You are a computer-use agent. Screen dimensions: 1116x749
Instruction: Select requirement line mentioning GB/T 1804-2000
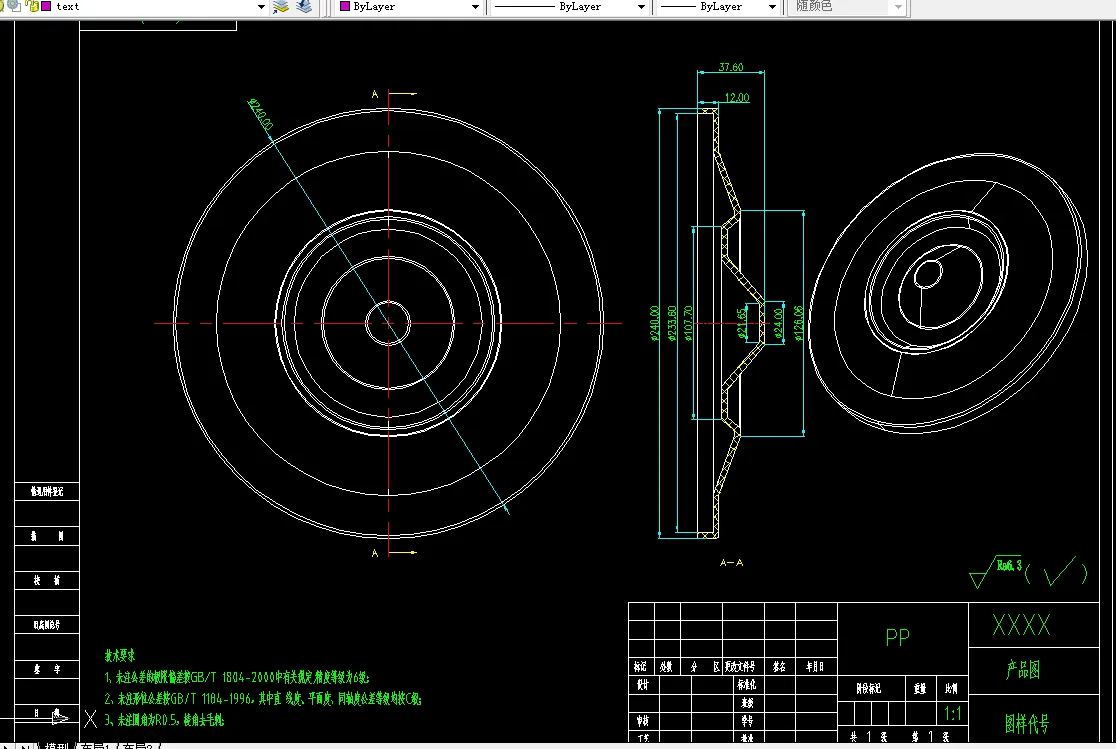tap(237, 677)
